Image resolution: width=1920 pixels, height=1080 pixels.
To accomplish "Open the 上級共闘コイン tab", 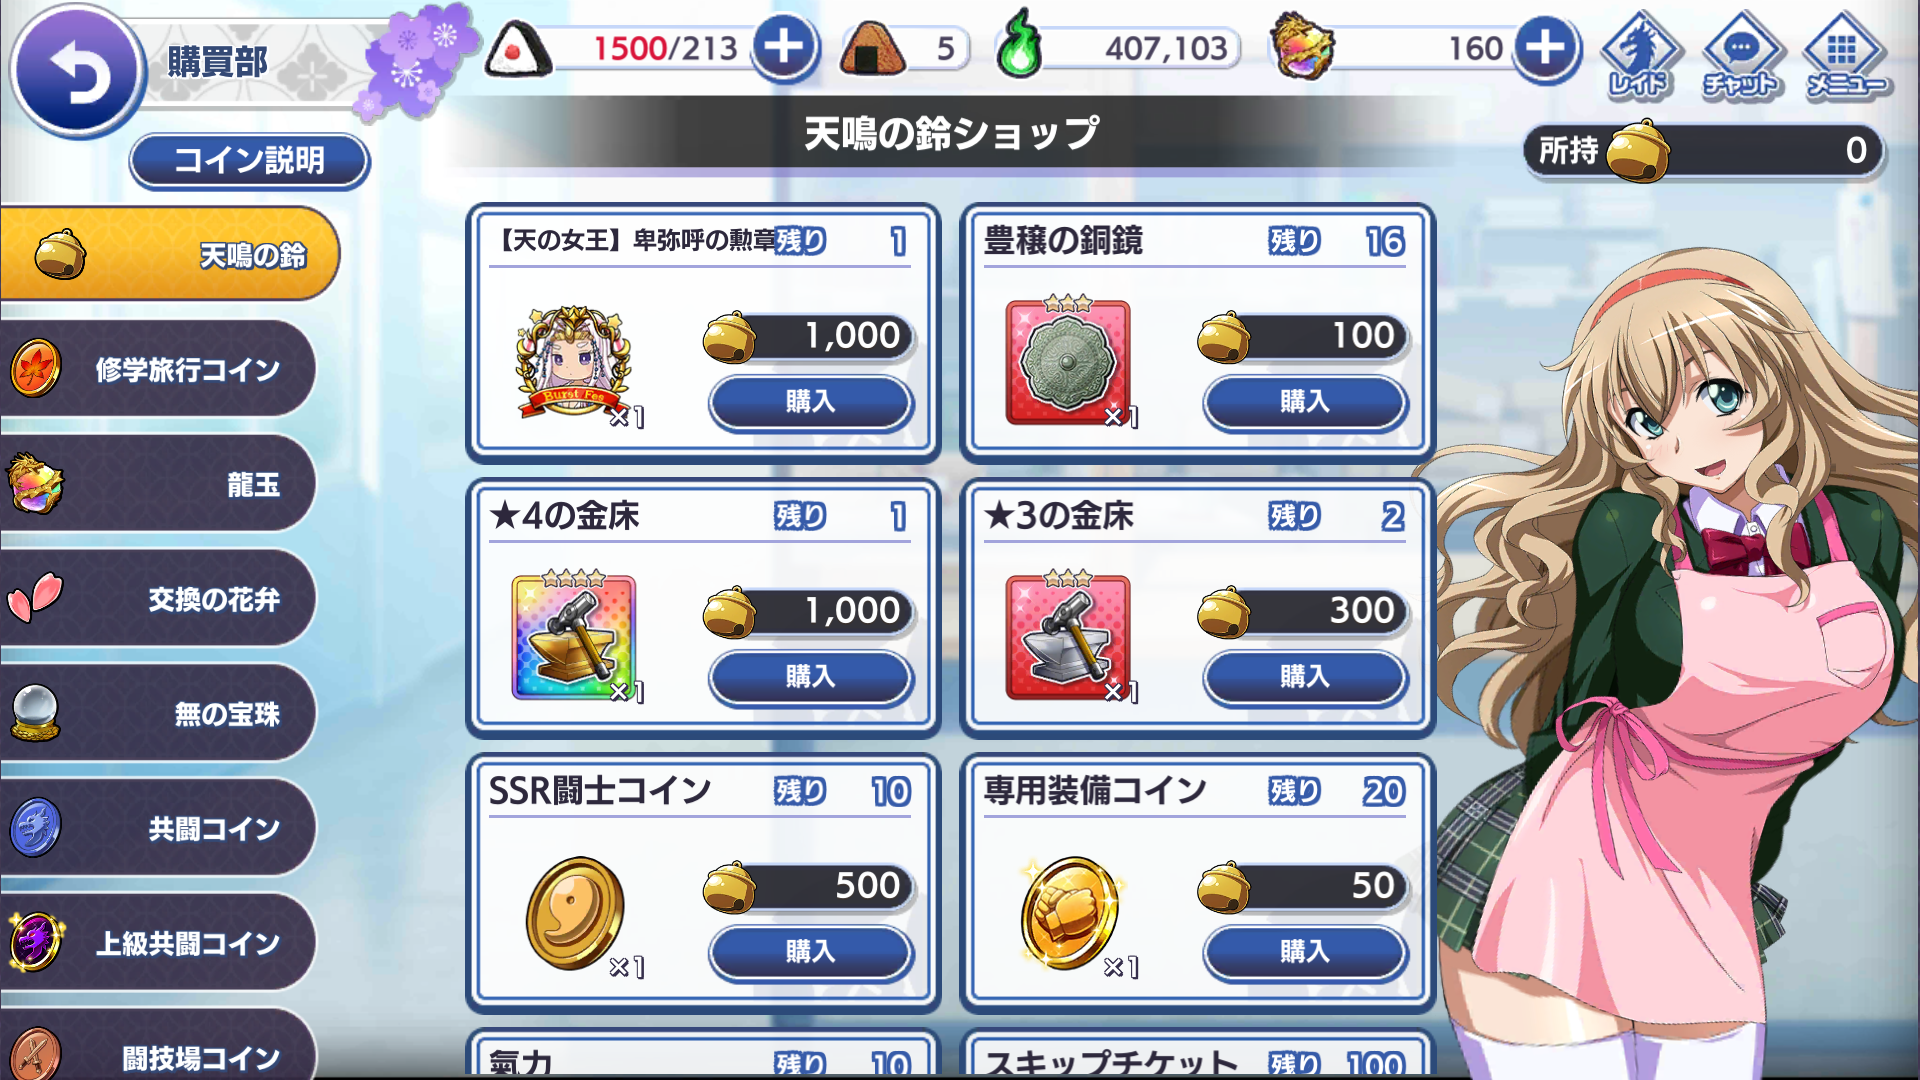I will click(158, 942).
